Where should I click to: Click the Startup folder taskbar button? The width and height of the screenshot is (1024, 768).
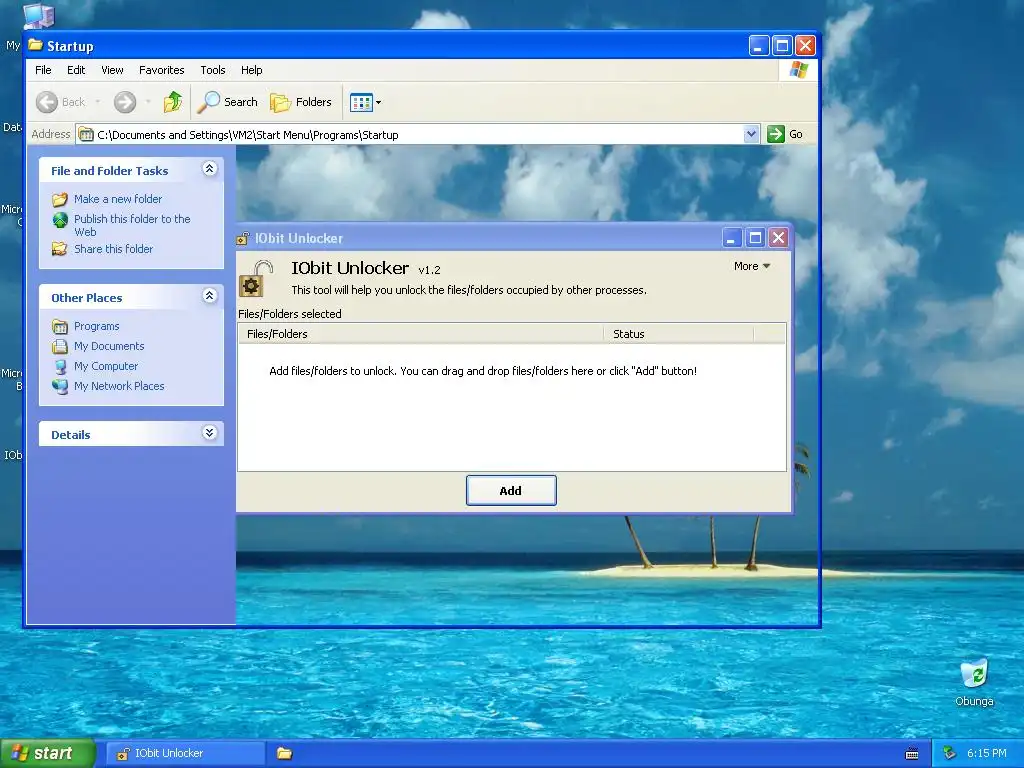pos(284,754)
